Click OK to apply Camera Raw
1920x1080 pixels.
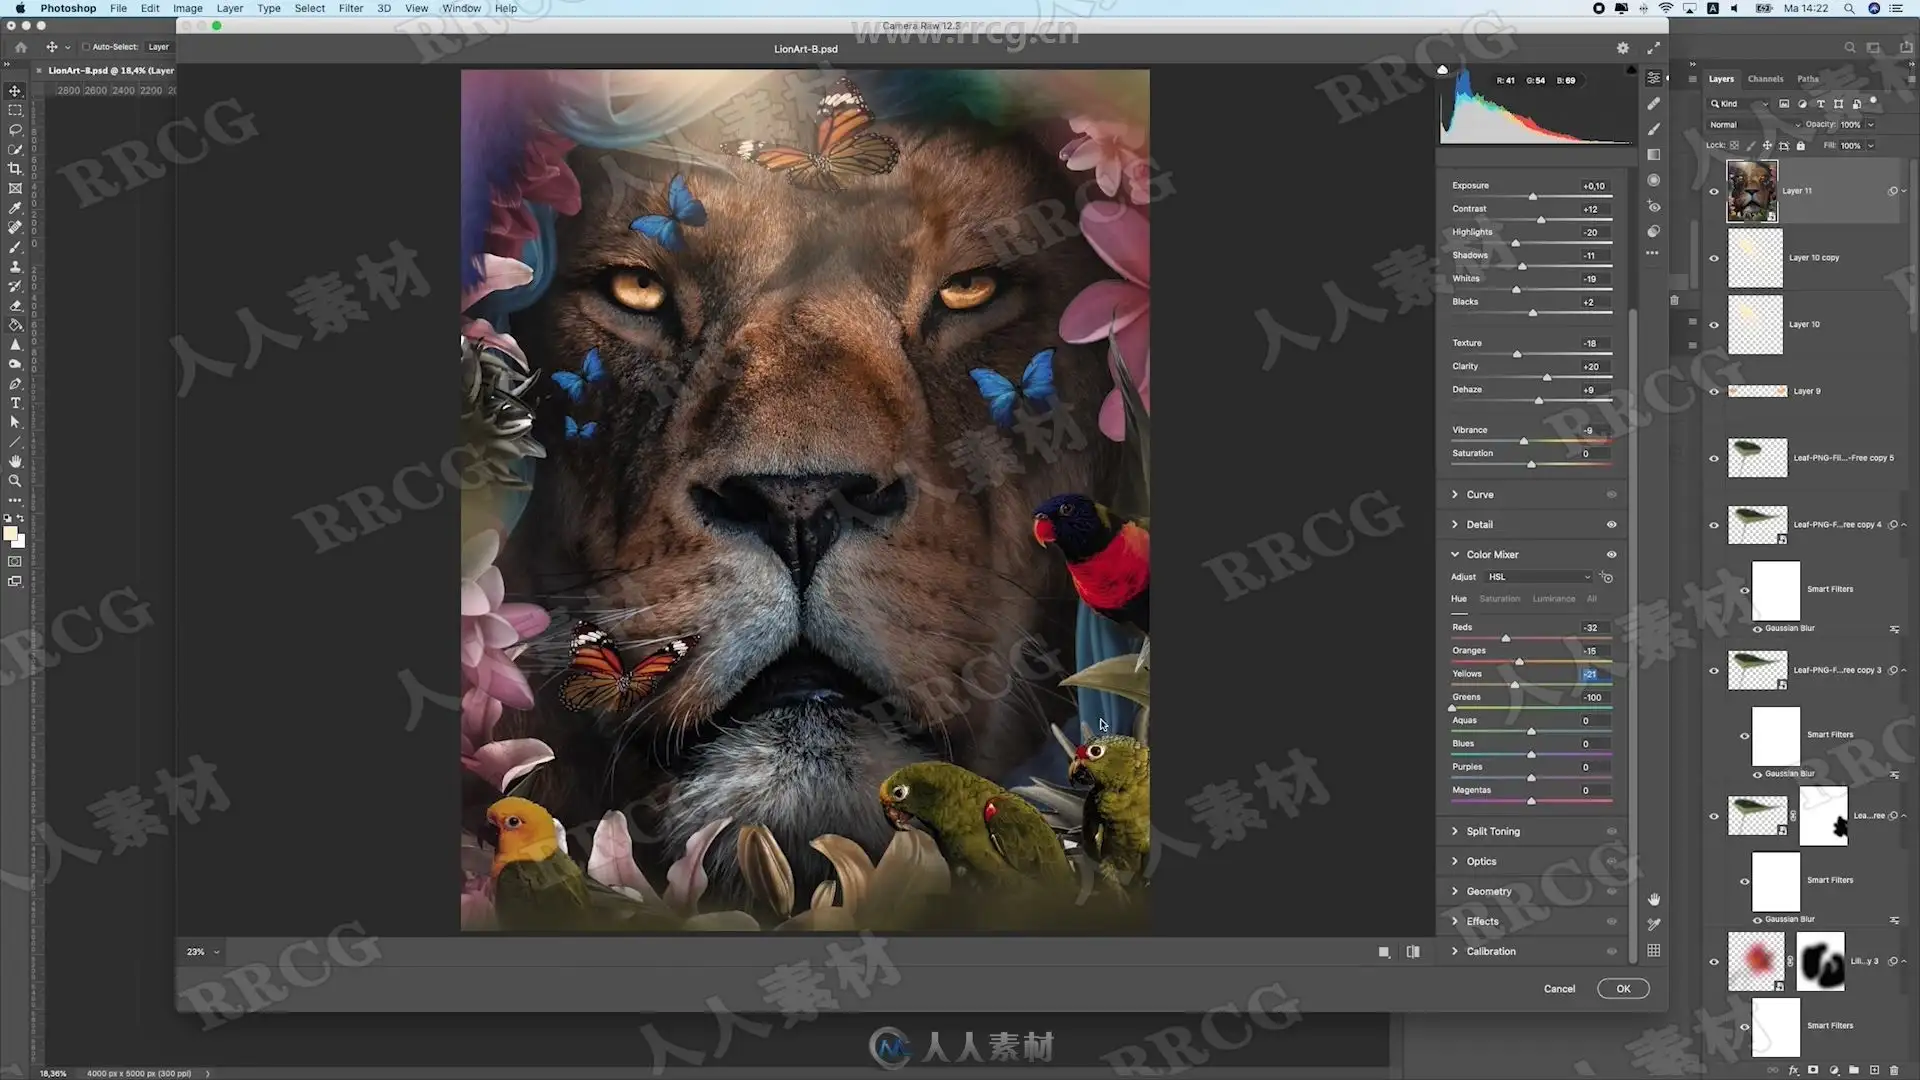click(x=1623, y=989)
